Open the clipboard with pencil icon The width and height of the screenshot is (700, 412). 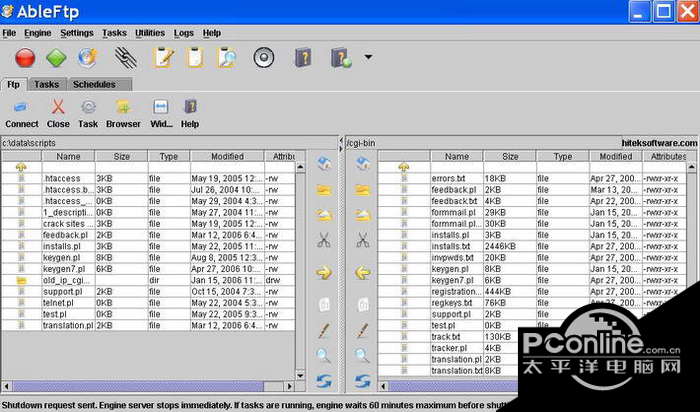(x=163, y=58)
